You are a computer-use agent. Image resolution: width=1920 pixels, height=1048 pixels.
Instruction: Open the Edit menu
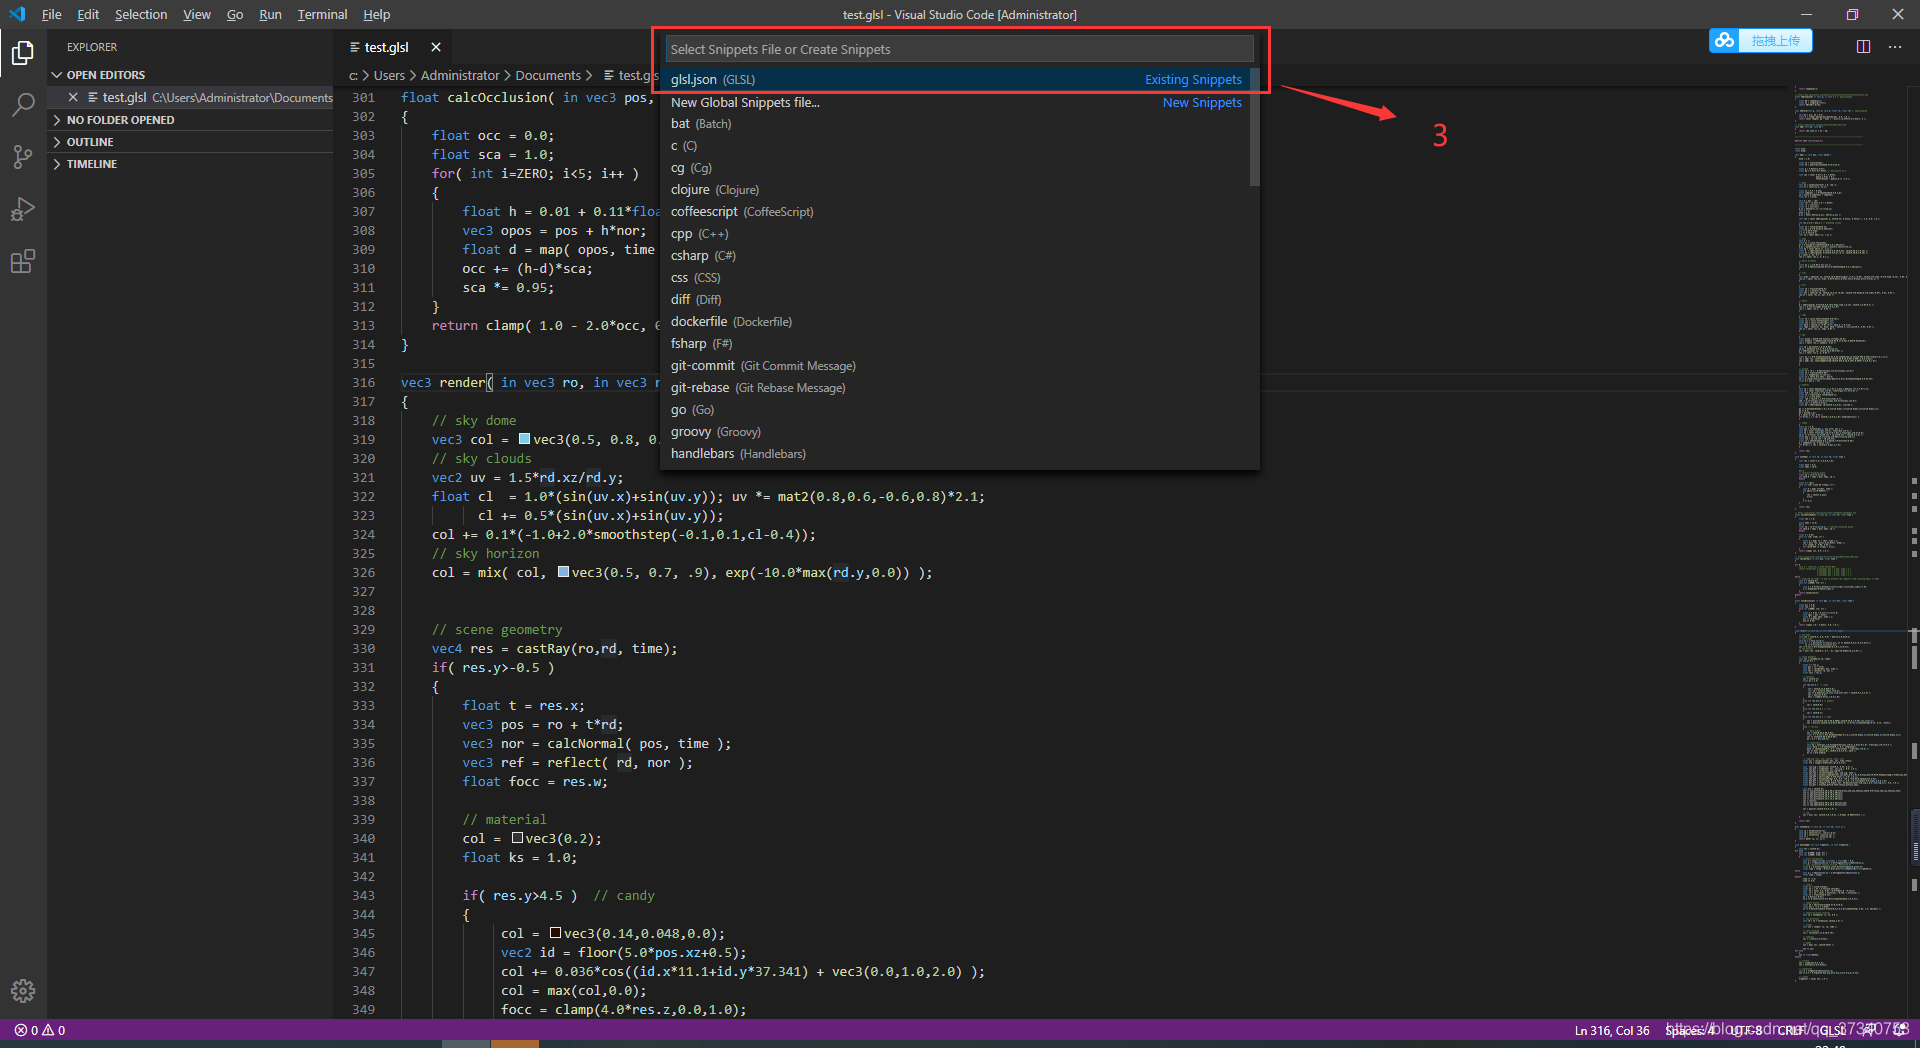click(x=88, y=14)
